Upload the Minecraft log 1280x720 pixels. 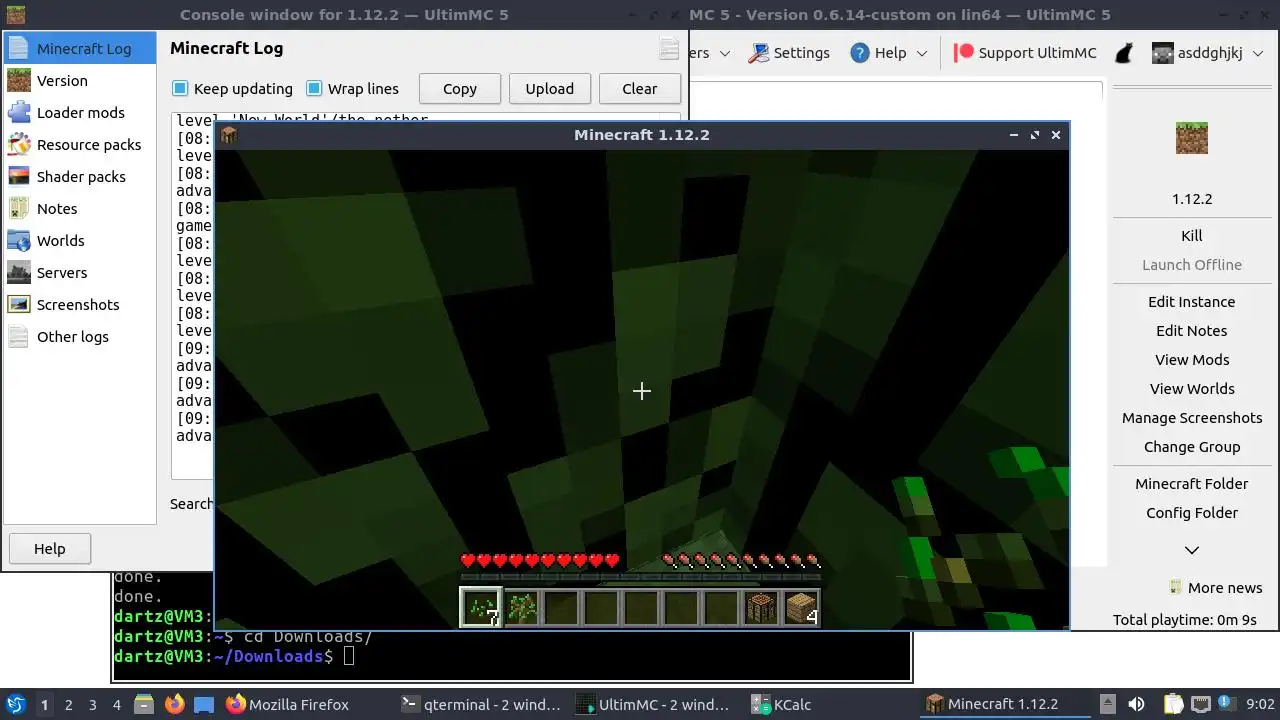pyautogui.click(x=550, y=89)
